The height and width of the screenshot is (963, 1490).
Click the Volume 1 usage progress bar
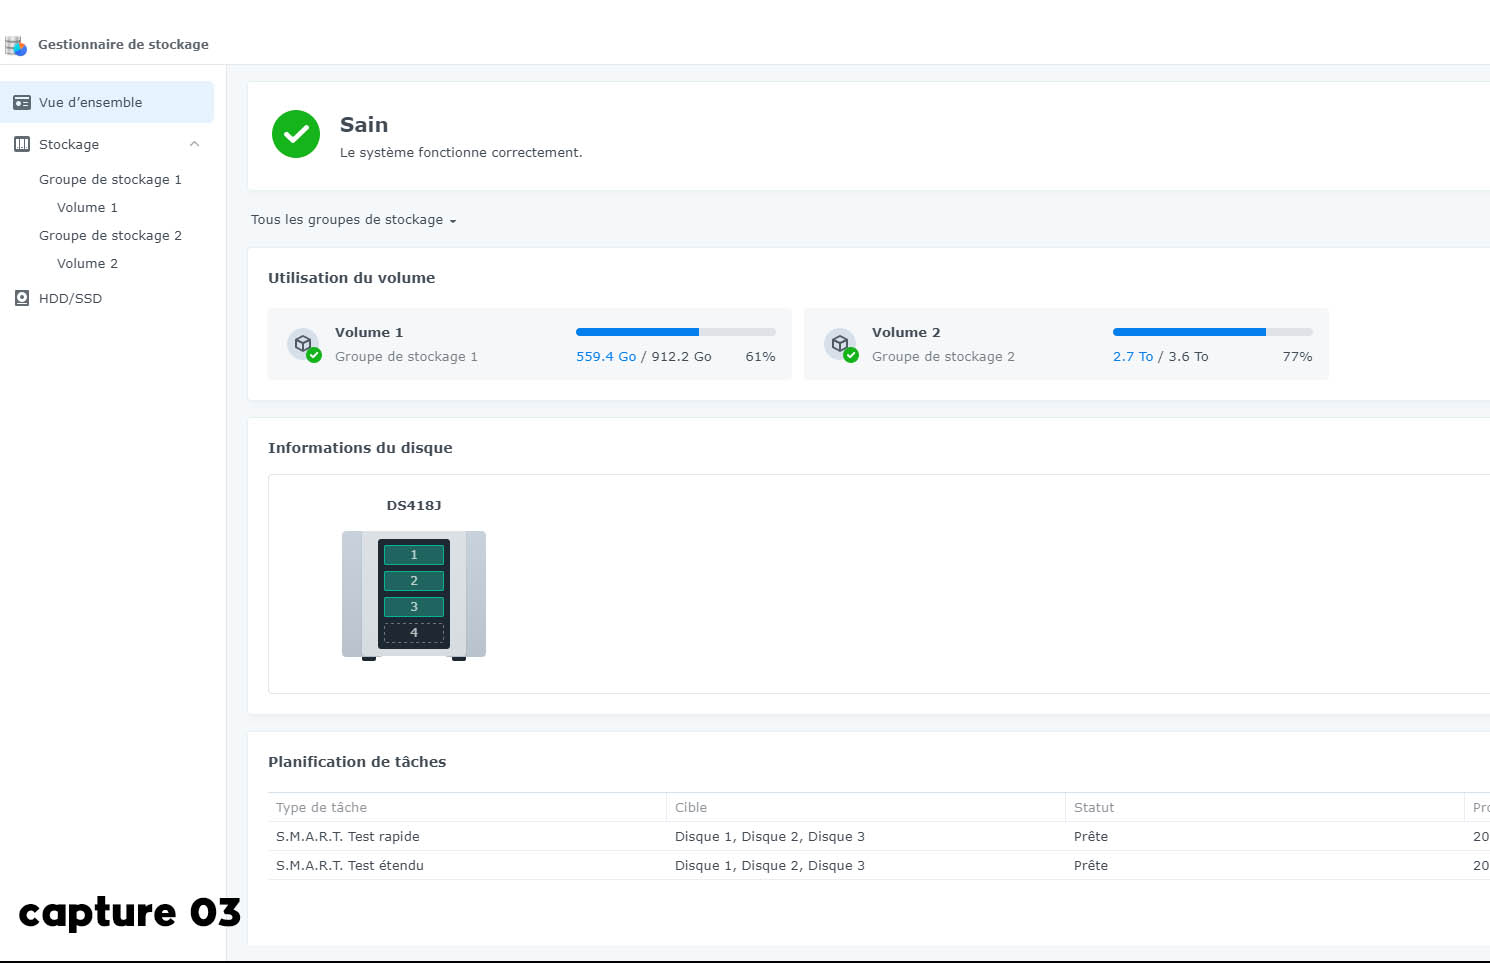675,332
